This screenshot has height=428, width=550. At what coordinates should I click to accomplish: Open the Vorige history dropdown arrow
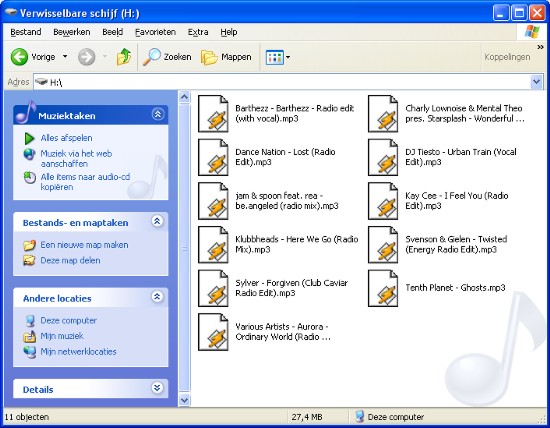tap(65, 56)
